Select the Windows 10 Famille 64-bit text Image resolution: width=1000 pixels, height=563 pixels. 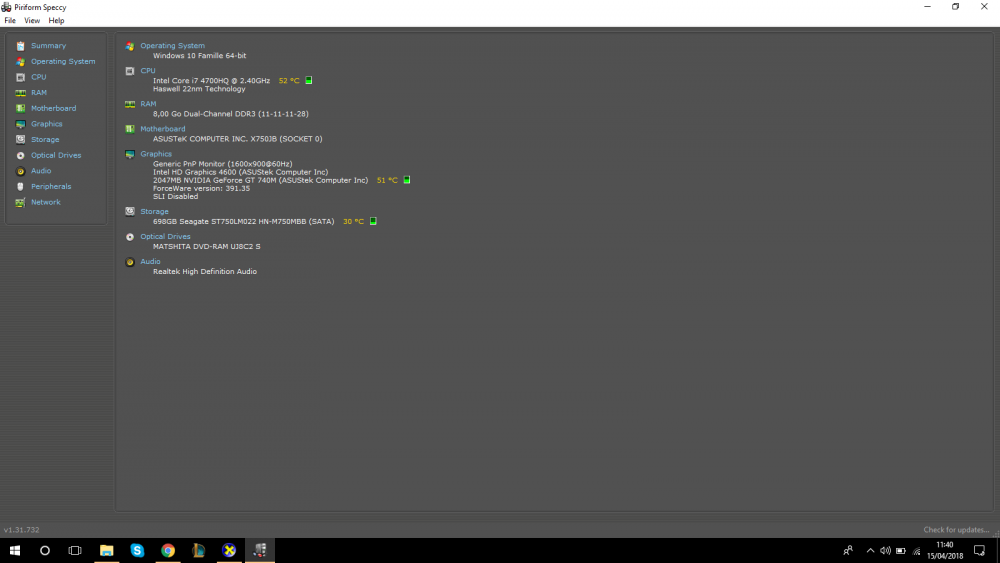[x=200, y=55]
